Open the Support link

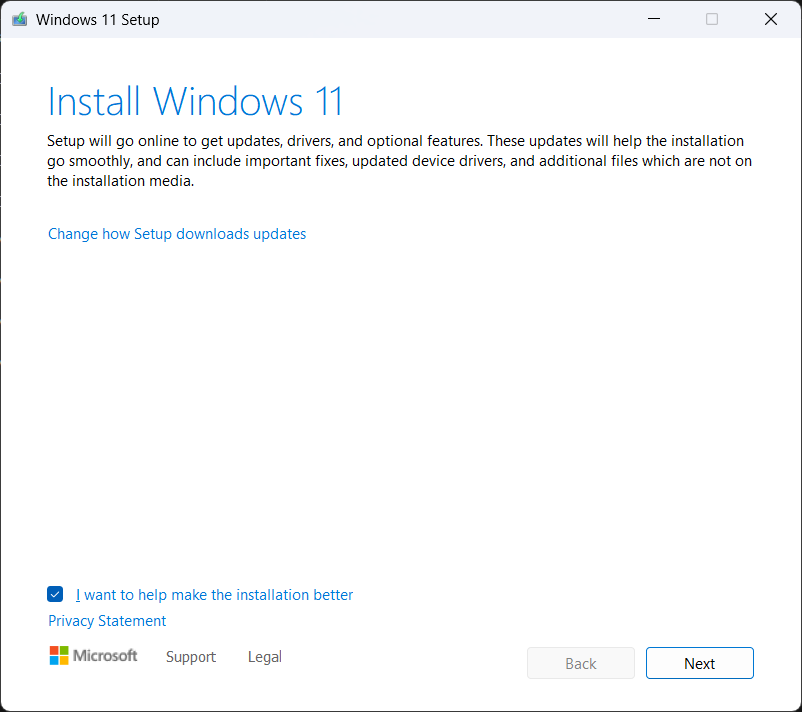(191, 657)
